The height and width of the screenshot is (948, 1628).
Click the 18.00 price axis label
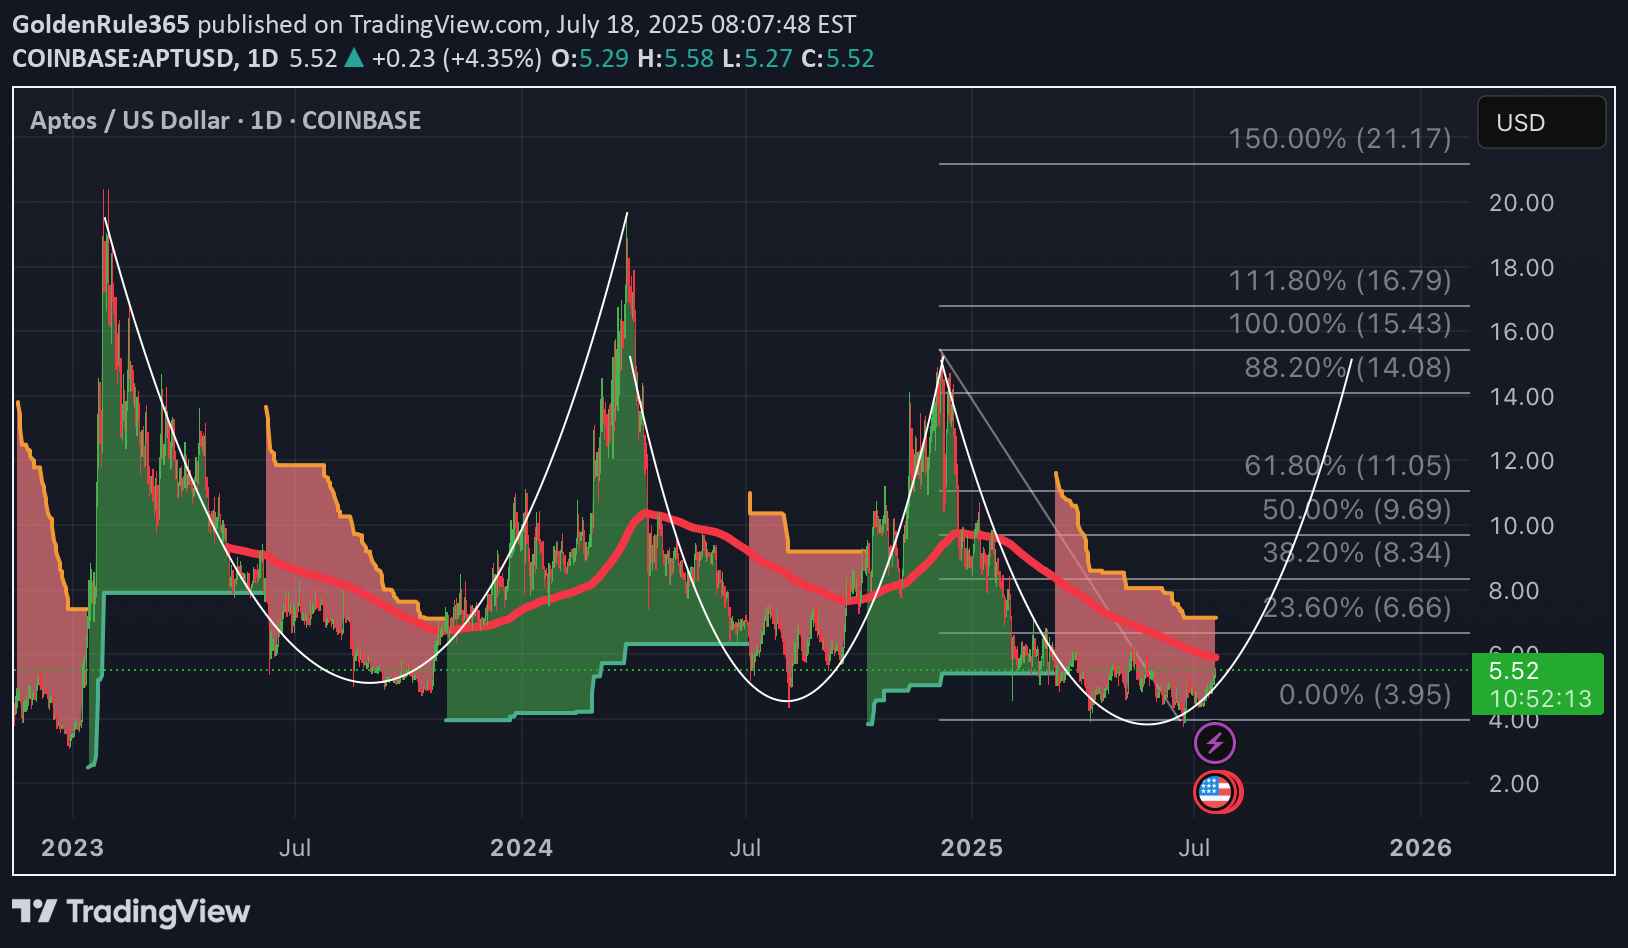coord(1521,268)
